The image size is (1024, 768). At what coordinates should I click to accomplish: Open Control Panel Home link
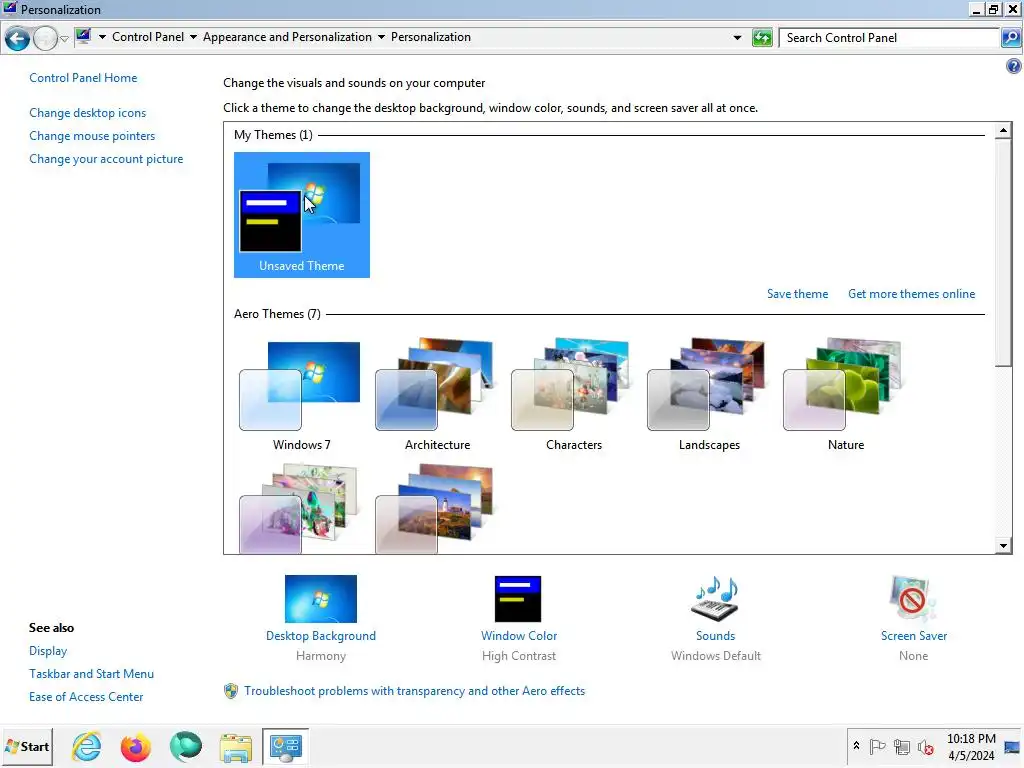point(83,78)
